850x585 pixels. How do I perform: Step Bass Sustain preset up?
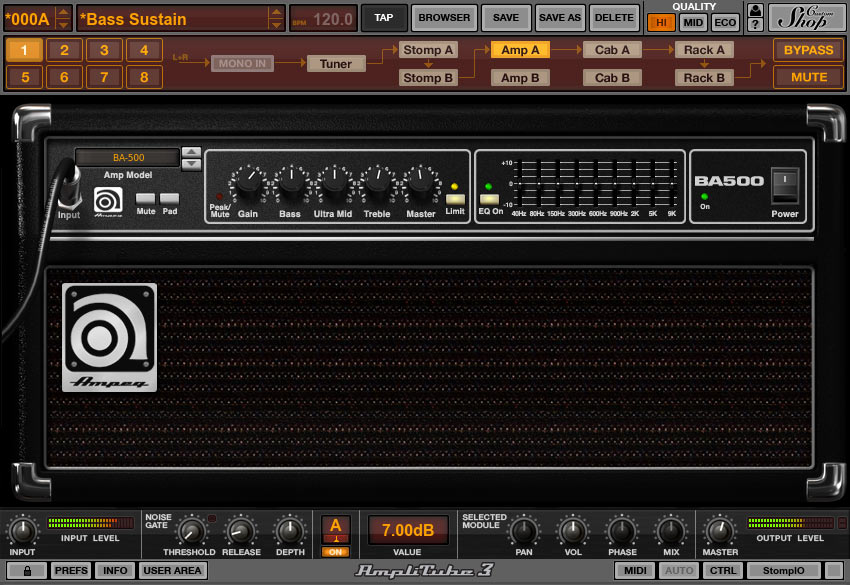[276, 12]
